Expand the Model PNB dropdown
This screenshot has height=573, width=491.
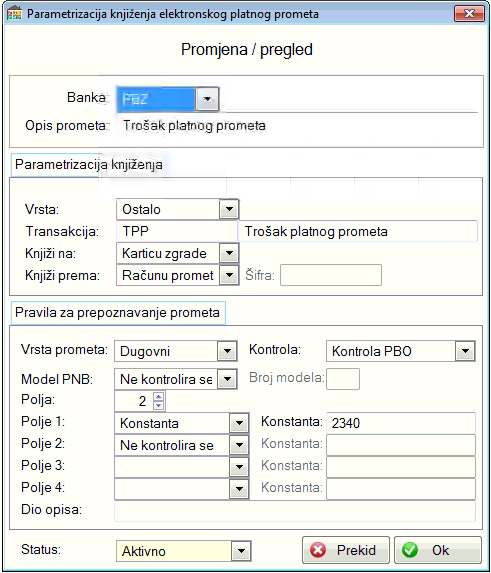point(227,379)
